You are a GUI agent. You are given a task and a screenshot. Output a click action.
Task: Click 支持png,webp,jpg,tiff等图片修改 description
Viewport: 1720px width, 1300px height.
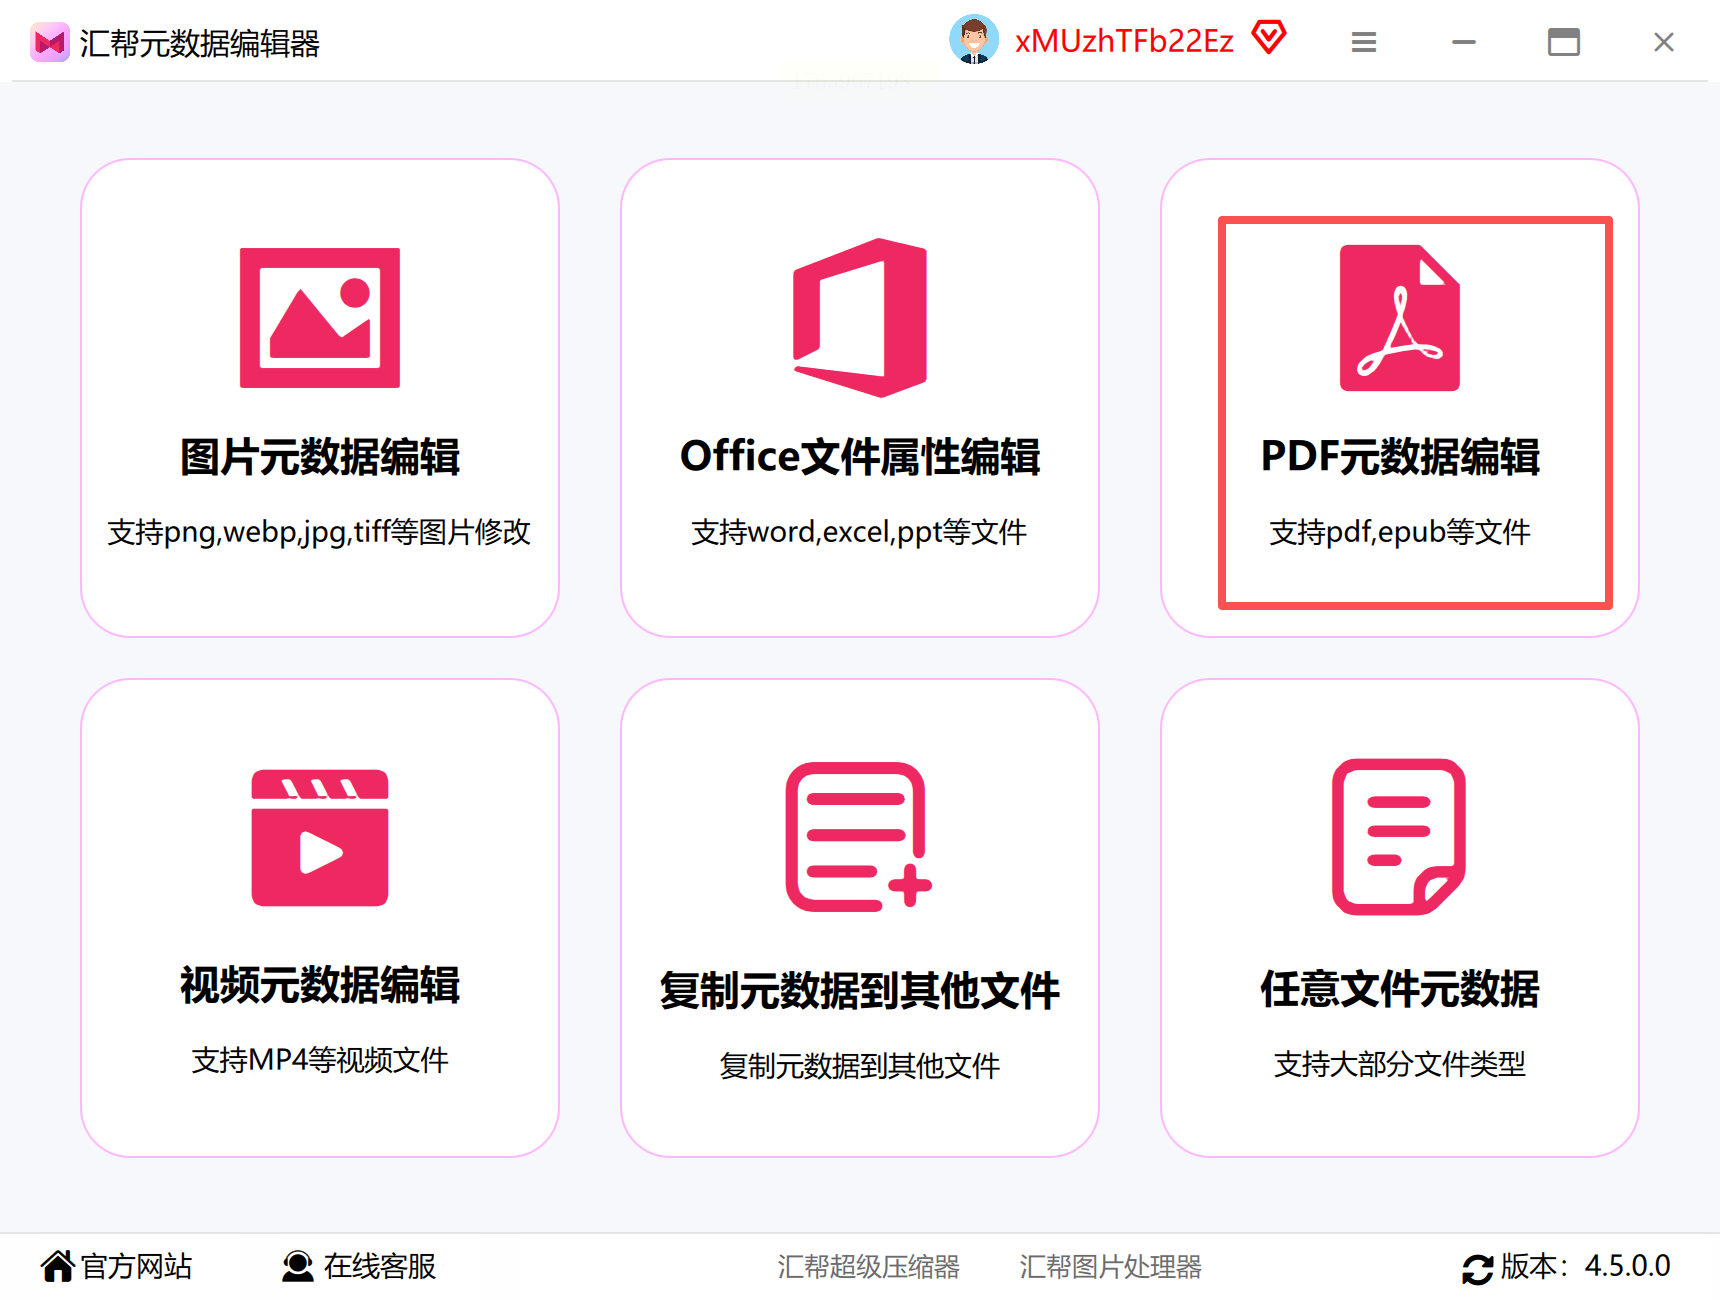pyautogui.click(x=319, y=532)
